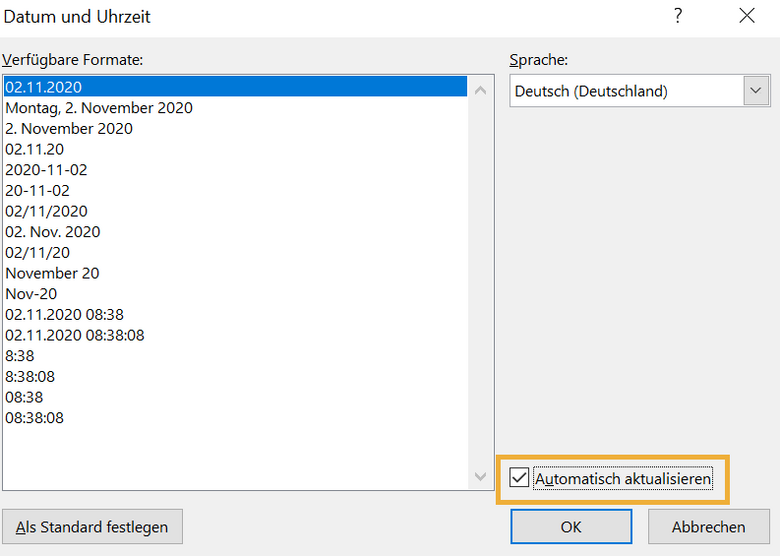Select the format November 20

click(235, 273)
